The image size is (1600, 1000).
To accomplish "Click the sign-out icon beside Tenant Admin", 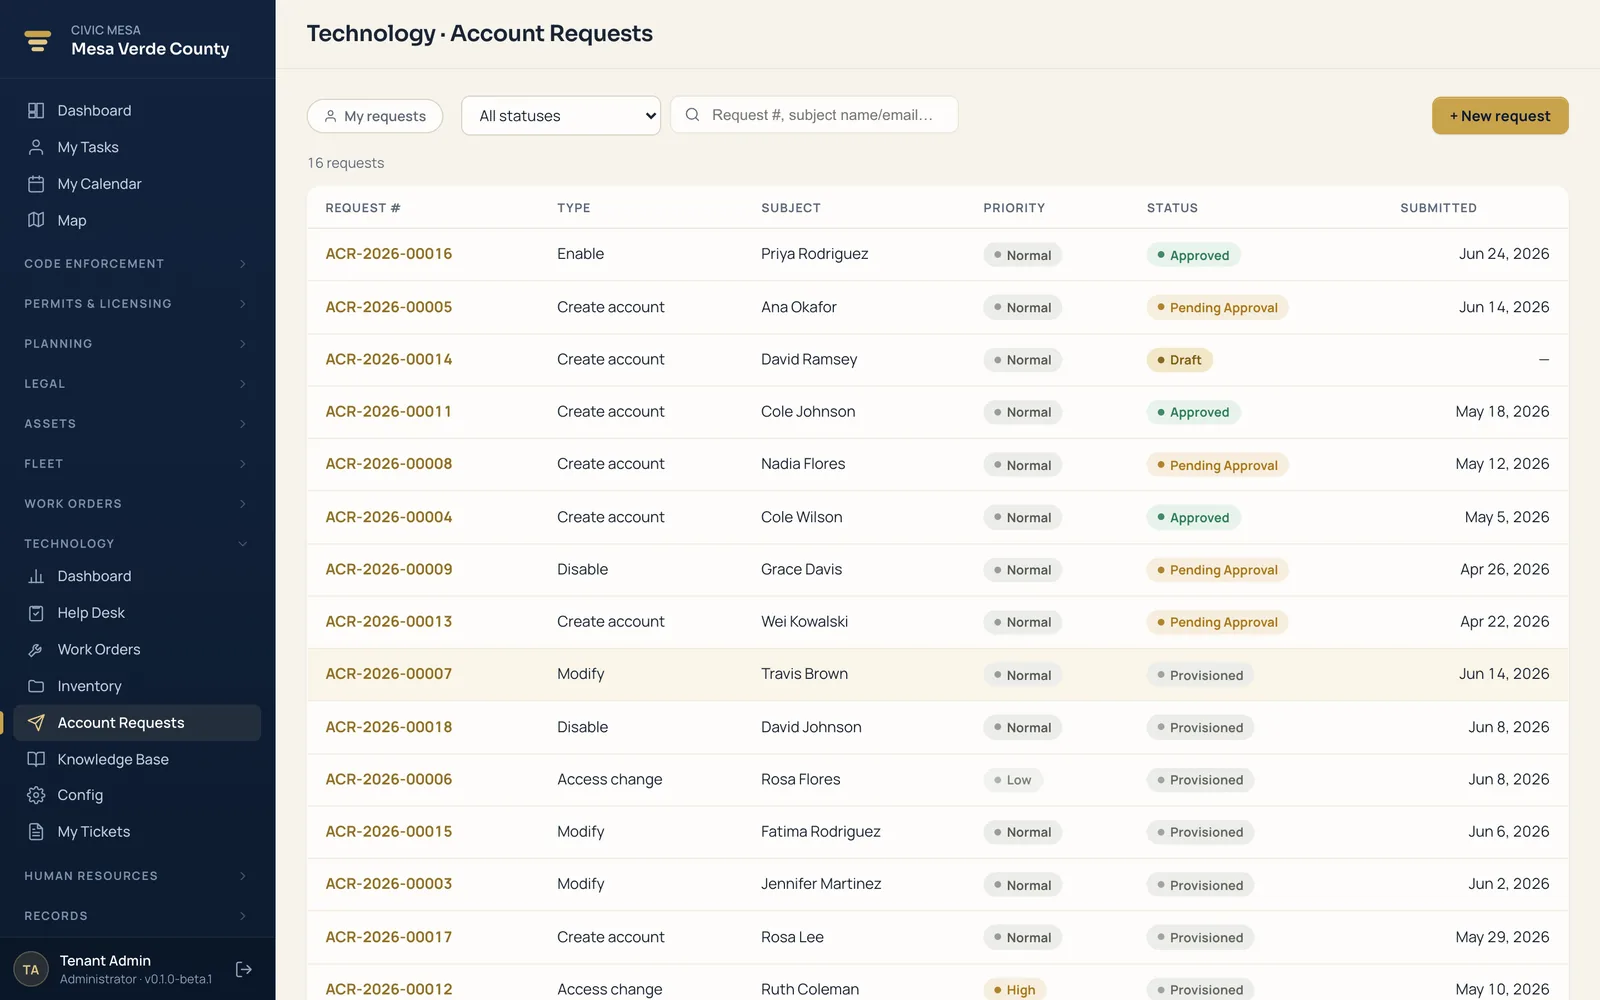I will [243, 969].
